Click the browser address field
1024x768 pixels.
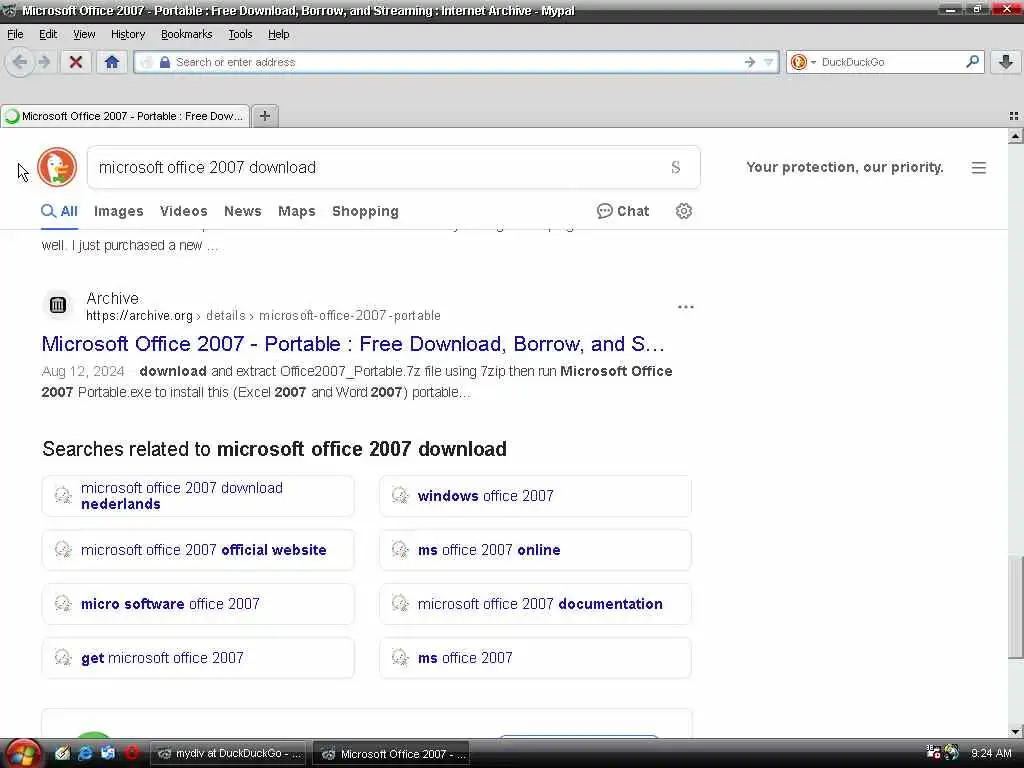(457, 62)
